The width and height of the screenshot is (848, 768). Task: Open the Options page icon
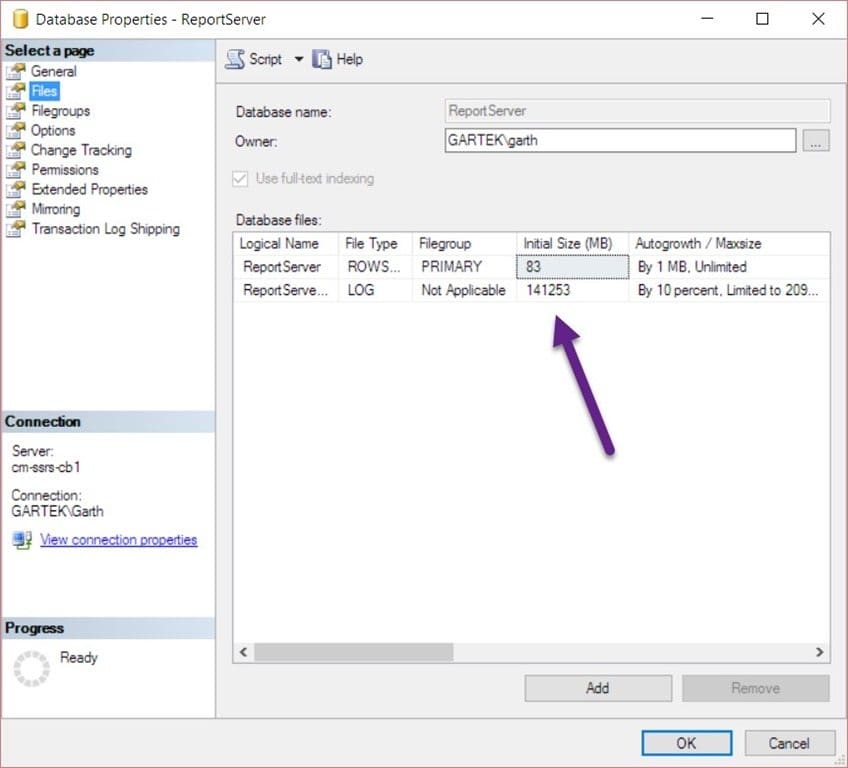[16, 130]
